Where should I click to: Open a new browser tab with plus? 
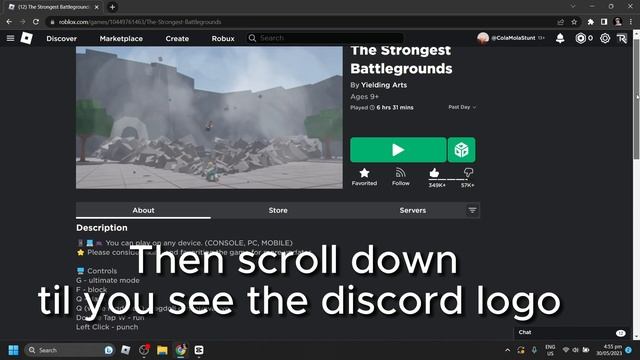[x=112, y=7]
